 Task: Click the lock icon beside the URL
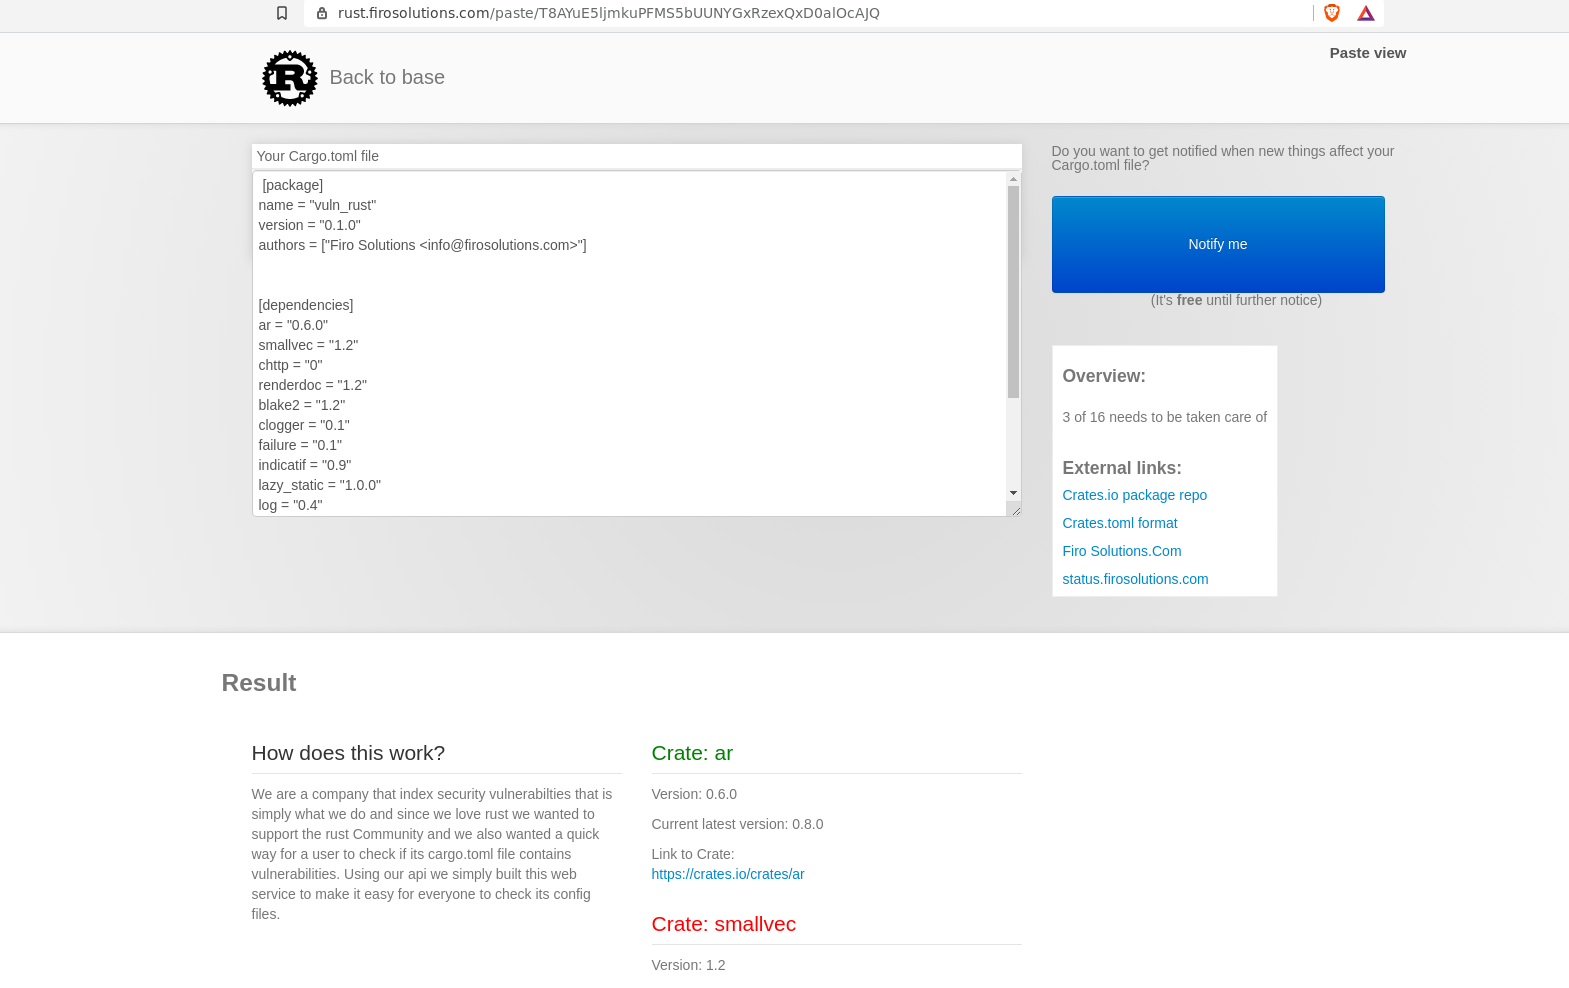tap(322, 13)
